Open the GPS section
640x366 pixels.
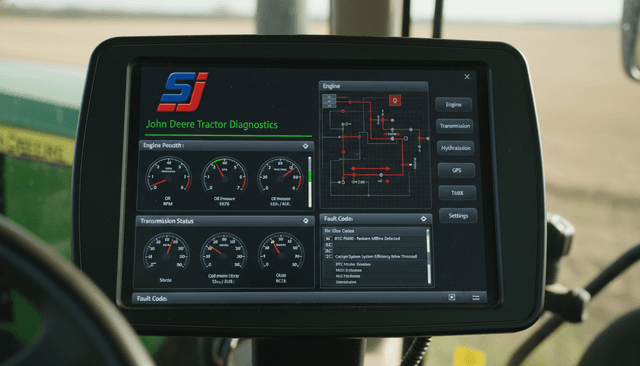(x=456, y=170)
